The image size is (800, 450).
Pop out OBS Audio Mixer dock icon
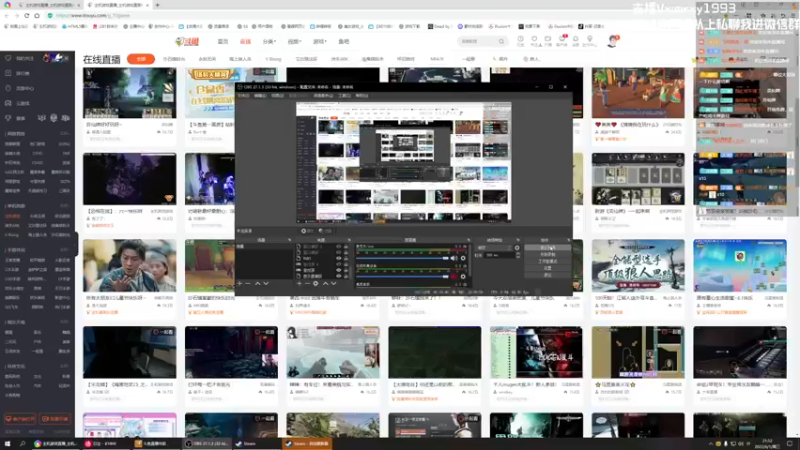tap(468, 240)
